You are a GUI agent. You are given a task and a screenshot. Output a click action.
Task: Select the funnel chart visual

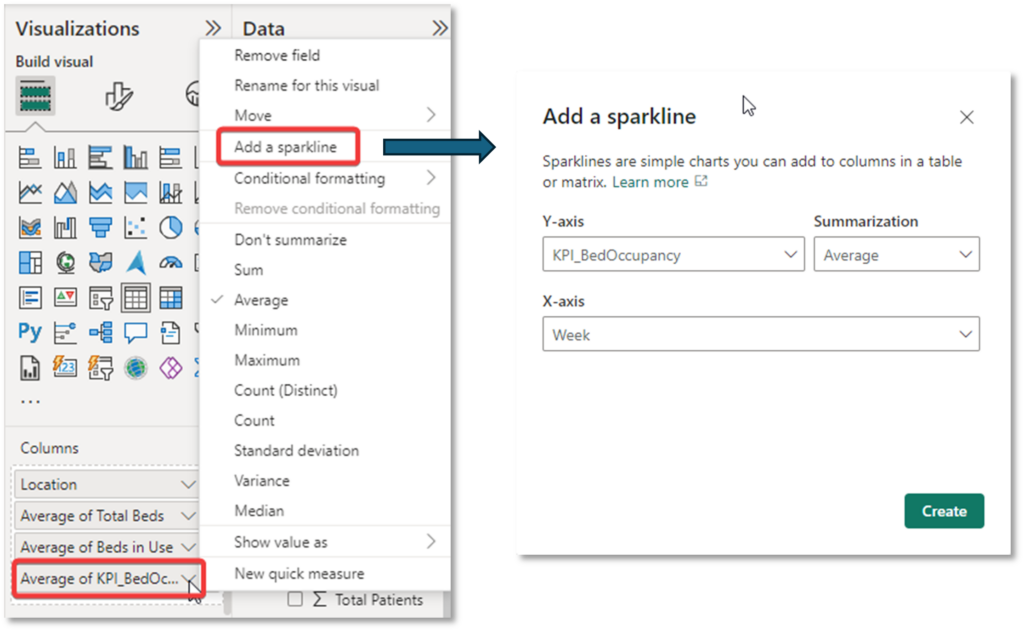point(103,227)
